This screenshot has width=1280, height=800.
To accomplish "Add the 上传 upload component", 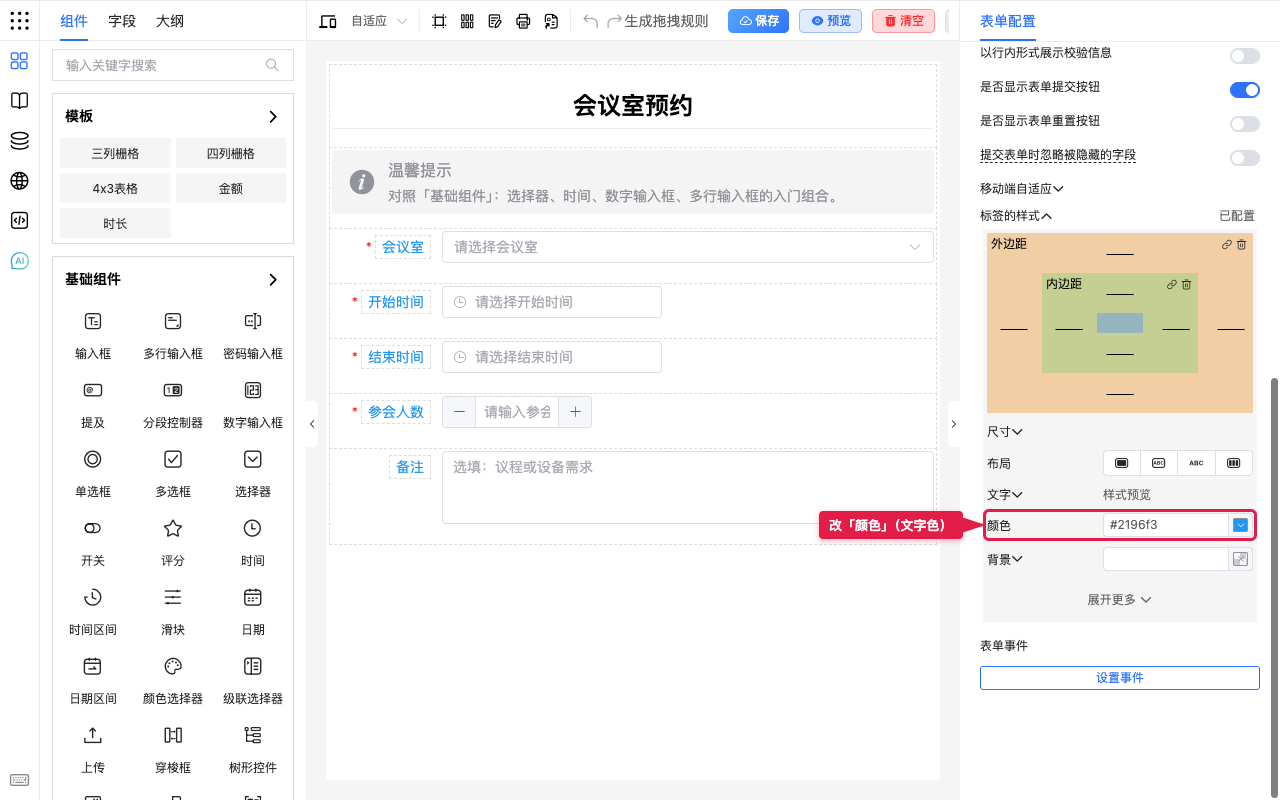I will coord(93,749).
